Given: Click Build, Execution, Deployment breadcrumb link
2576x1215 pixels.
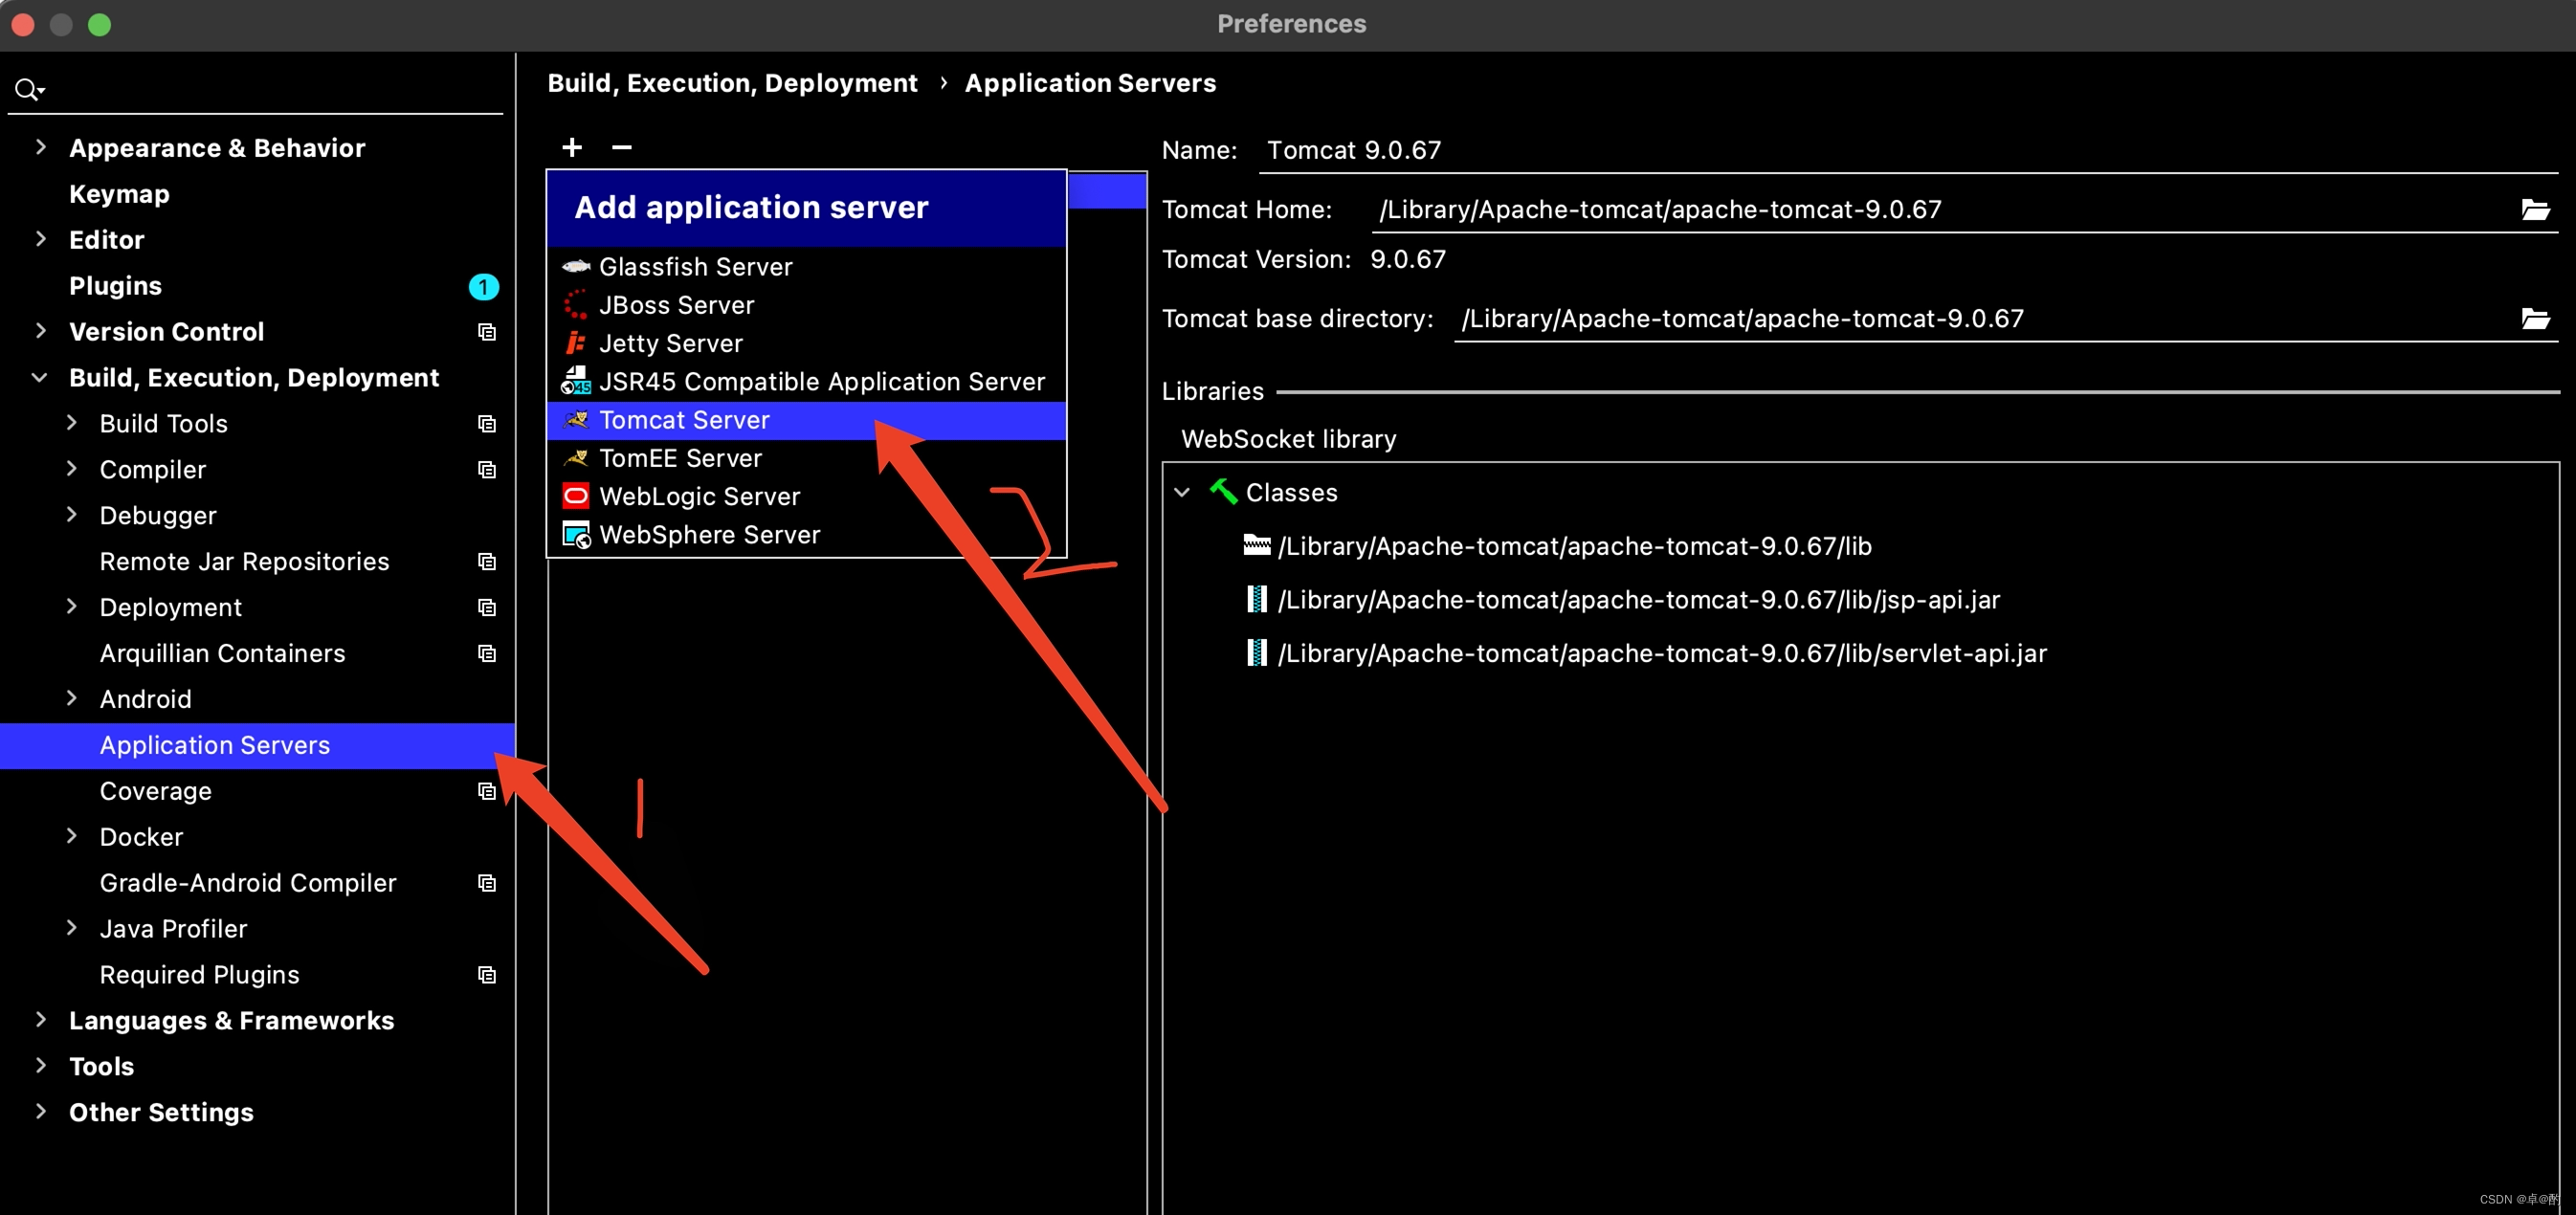Looking at the screenshot, I should tap(732, 83).
